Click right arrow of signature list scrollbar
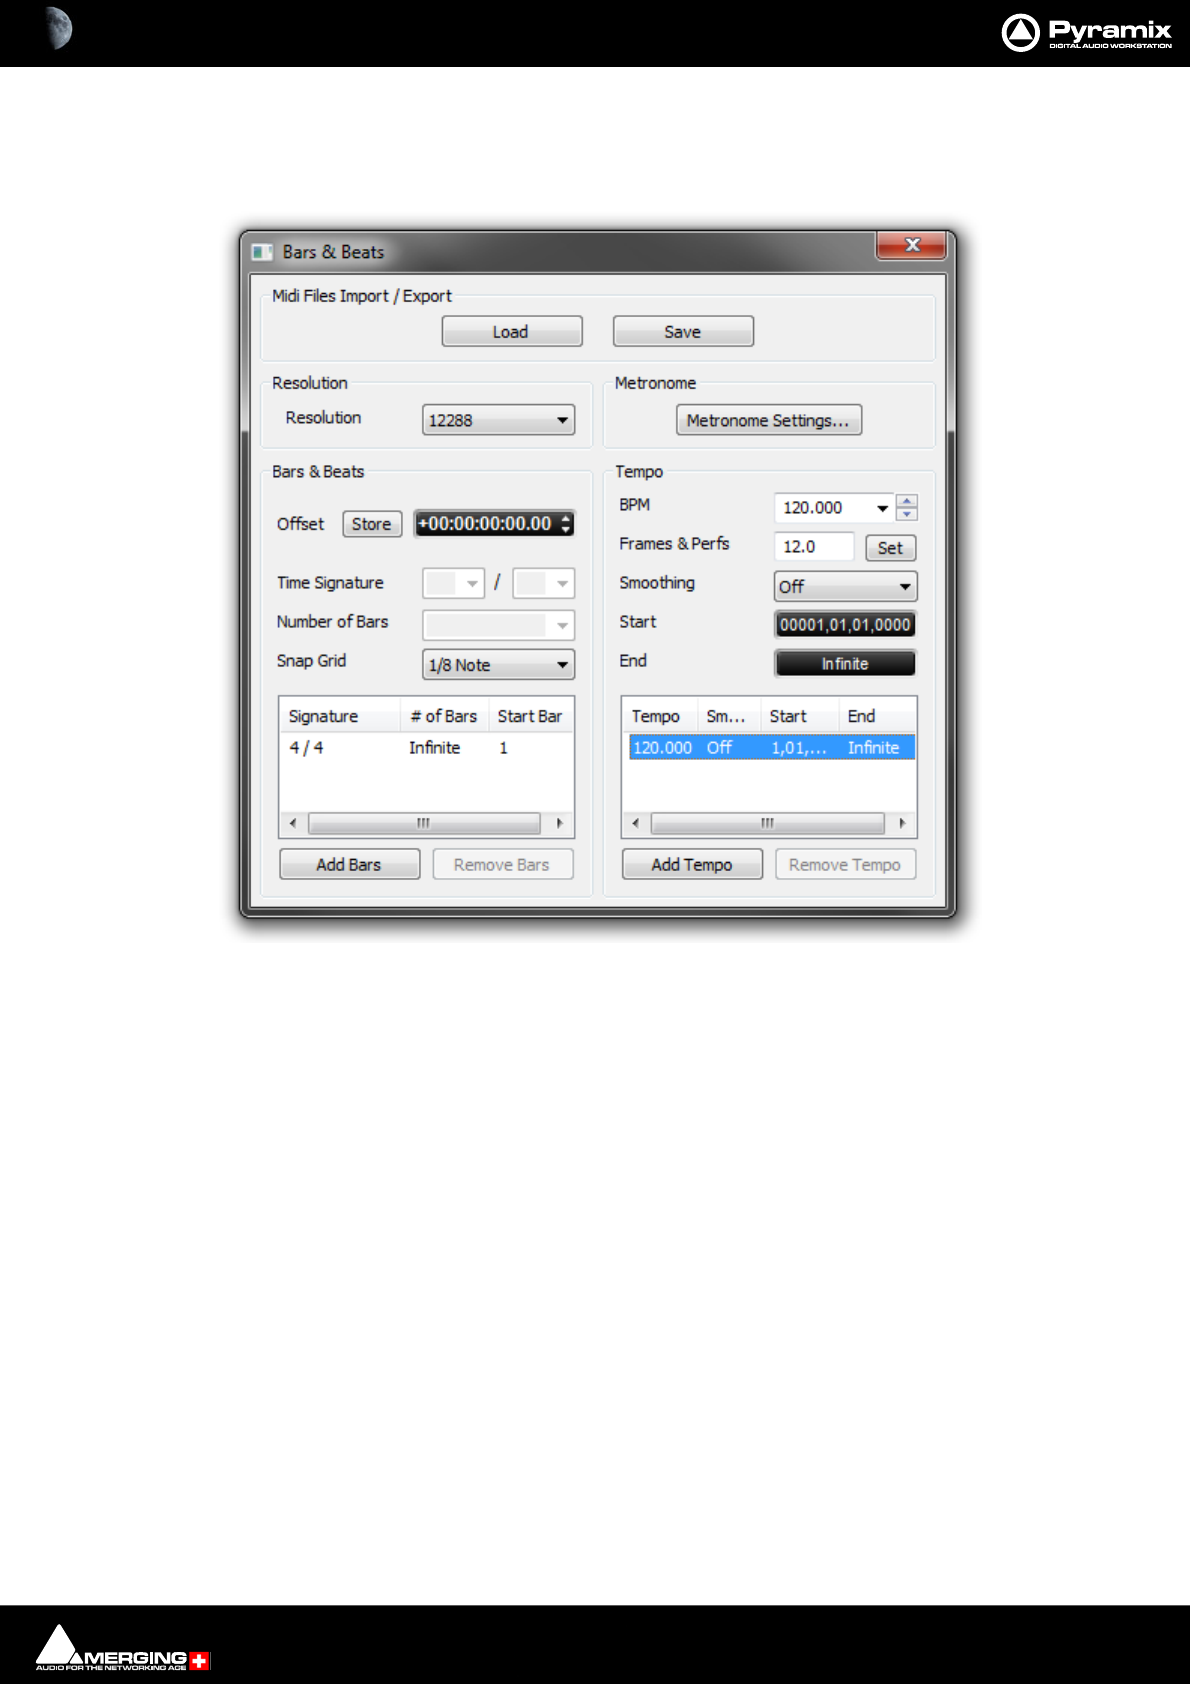Viewport: 1190px width, 1684px height. 559,823
